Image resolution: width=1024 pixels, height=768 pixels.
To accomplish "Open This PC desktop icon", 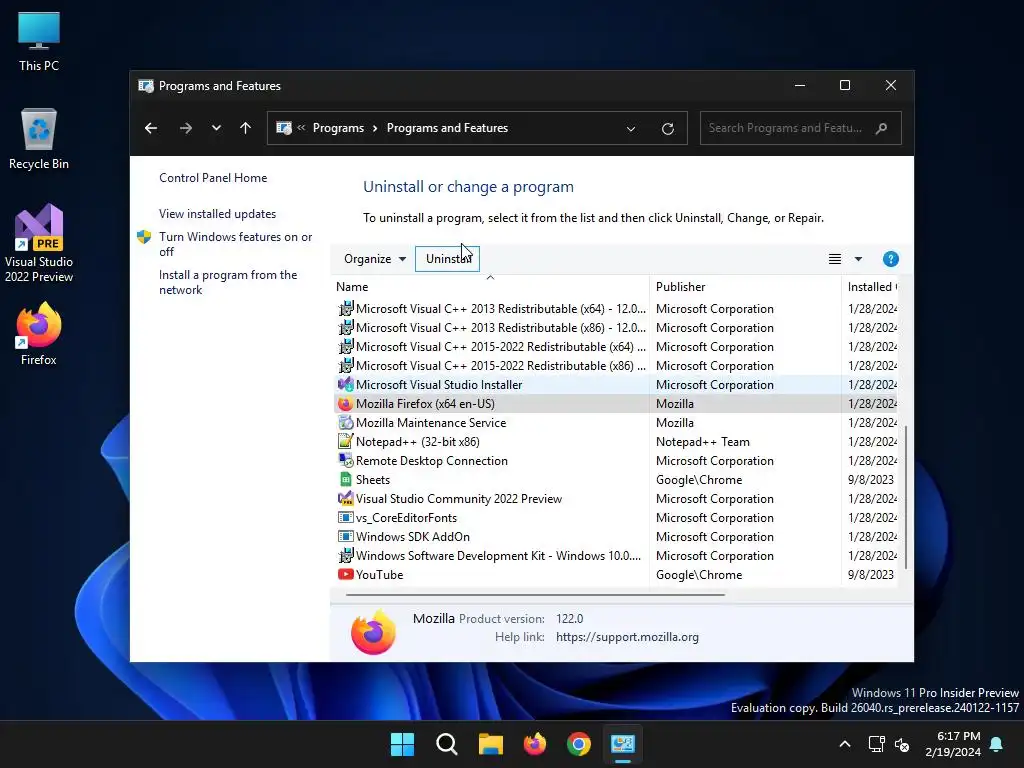I will [x=39, y=42].
